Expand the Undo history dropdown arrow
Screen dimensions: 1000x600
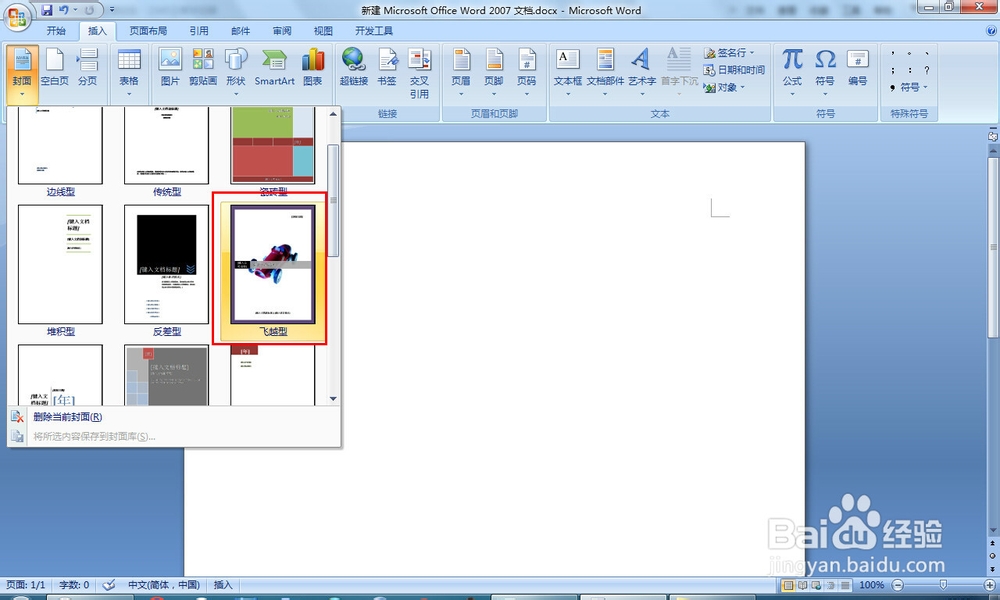tap(75, 10)
